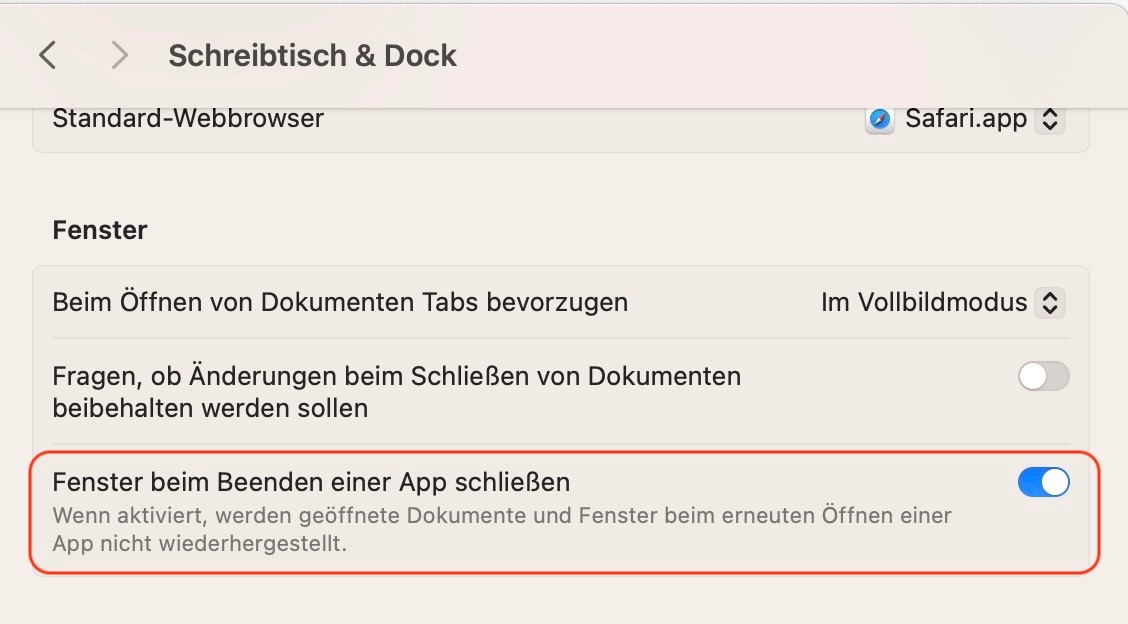The height and width of the screenshot is (624, 1128).
Task: Click the Fenster section heading
Action: click(100, 230)
